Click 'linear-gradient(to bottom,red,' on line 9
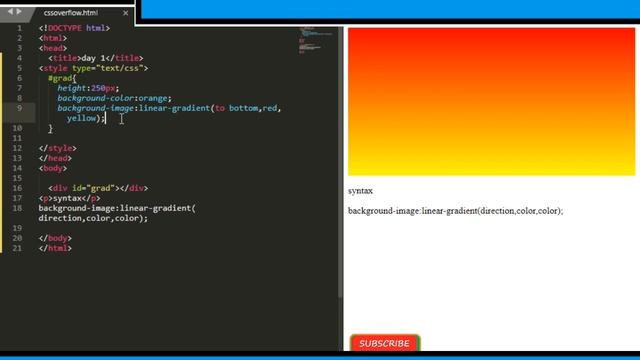640x360 pixels. 210,108
